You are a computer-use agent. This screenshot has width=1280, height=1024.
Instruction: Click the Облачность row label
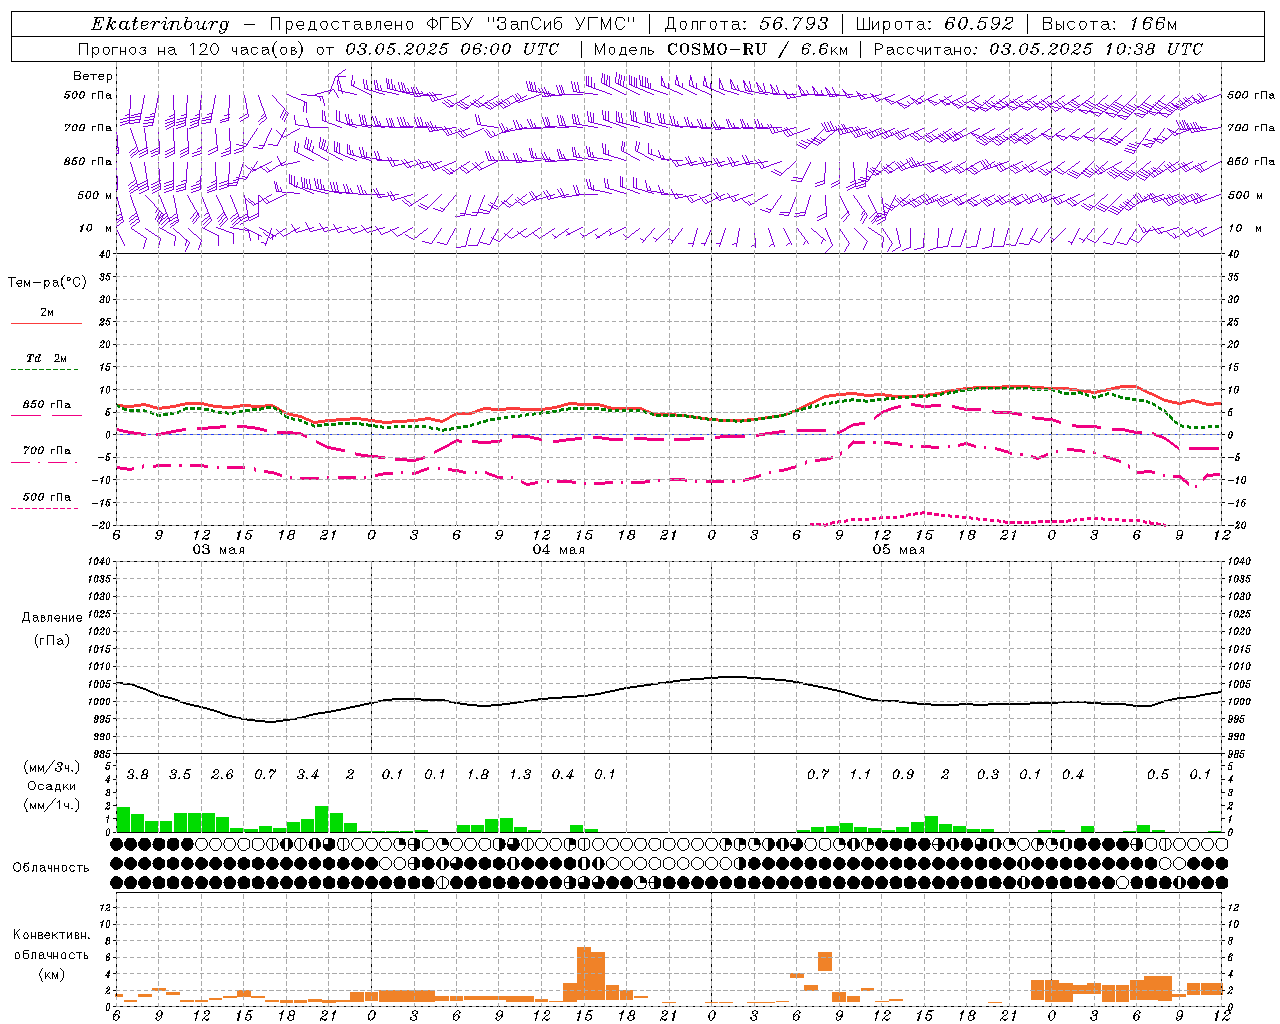51,867
